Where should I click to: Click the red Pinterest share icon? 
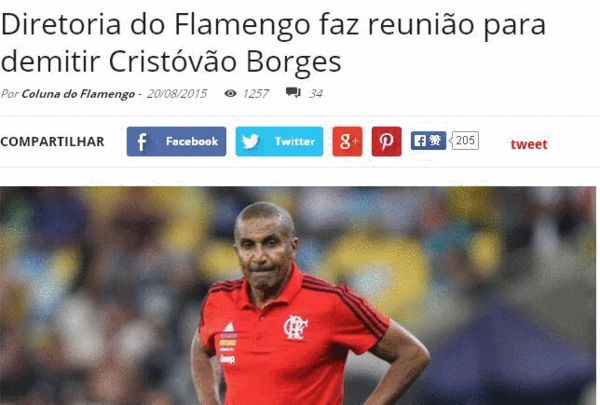pyautogui.click(x=386, y=141)
